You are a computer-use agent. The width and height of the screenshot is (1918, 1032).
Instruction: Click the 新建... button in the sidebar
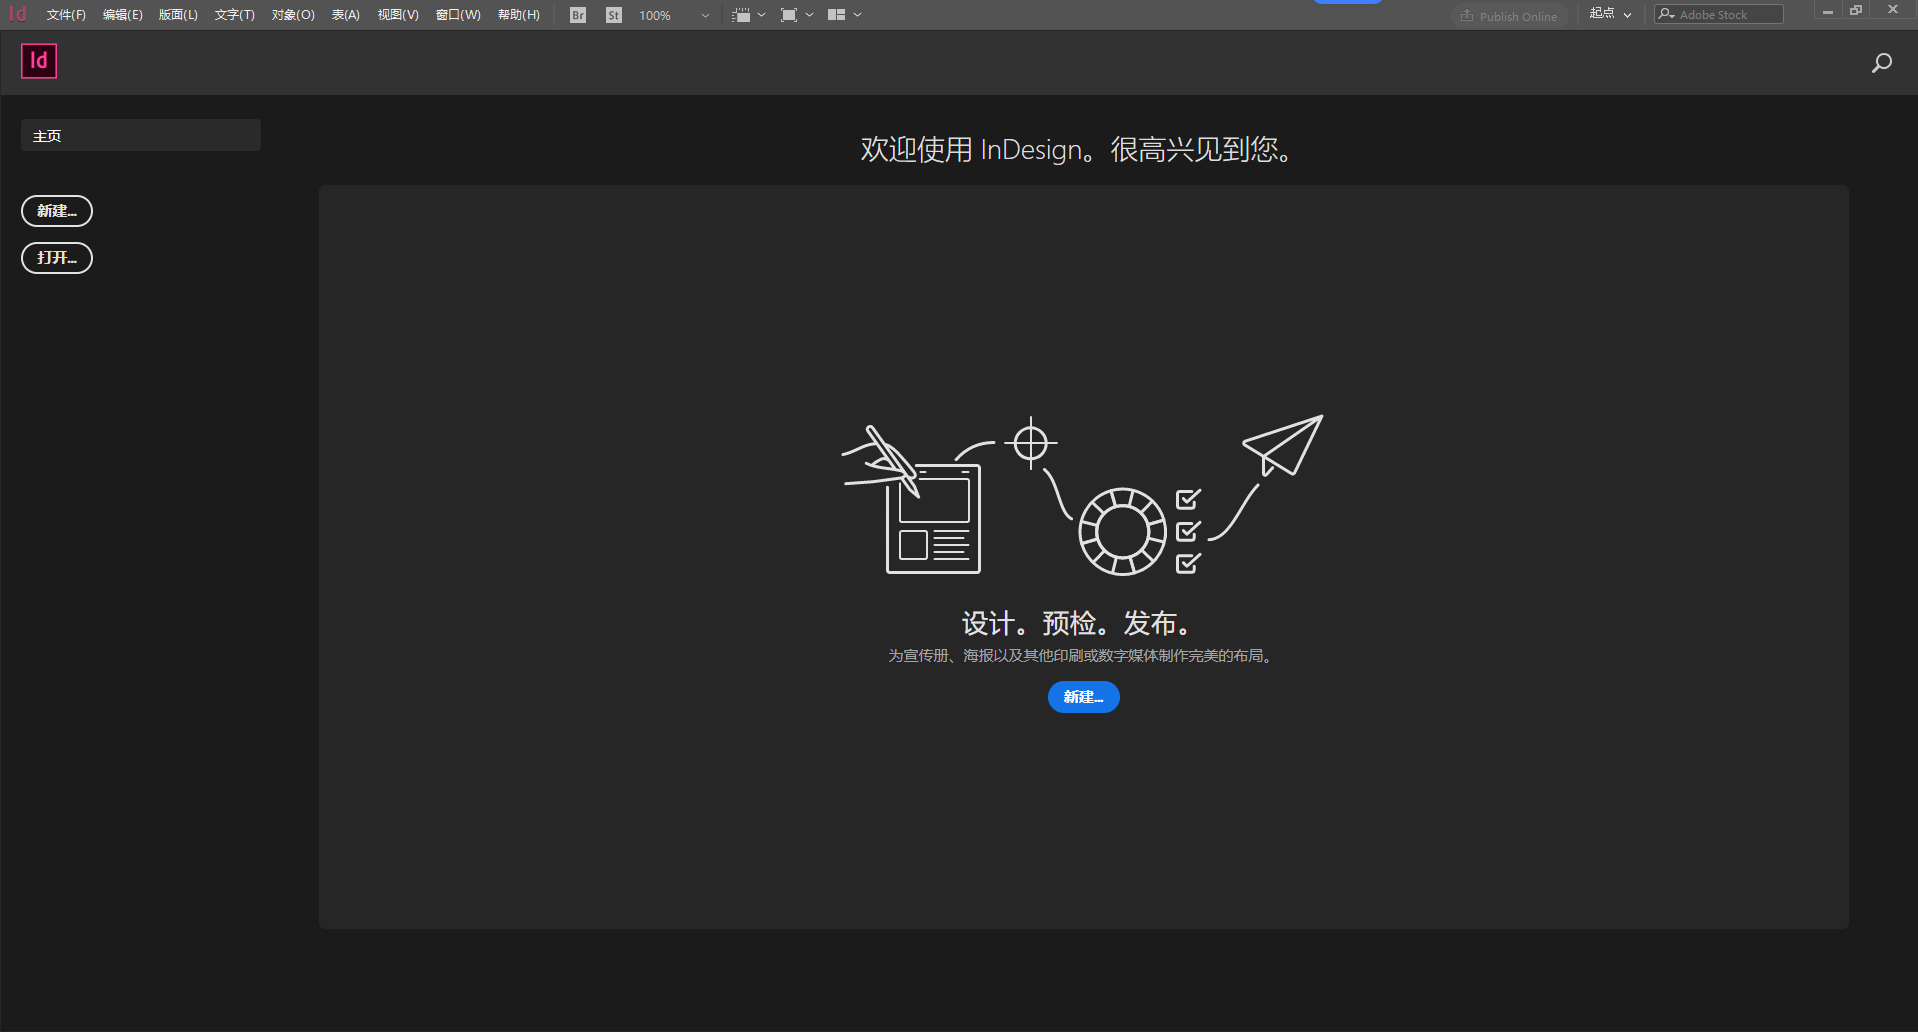tap(56, 210)
